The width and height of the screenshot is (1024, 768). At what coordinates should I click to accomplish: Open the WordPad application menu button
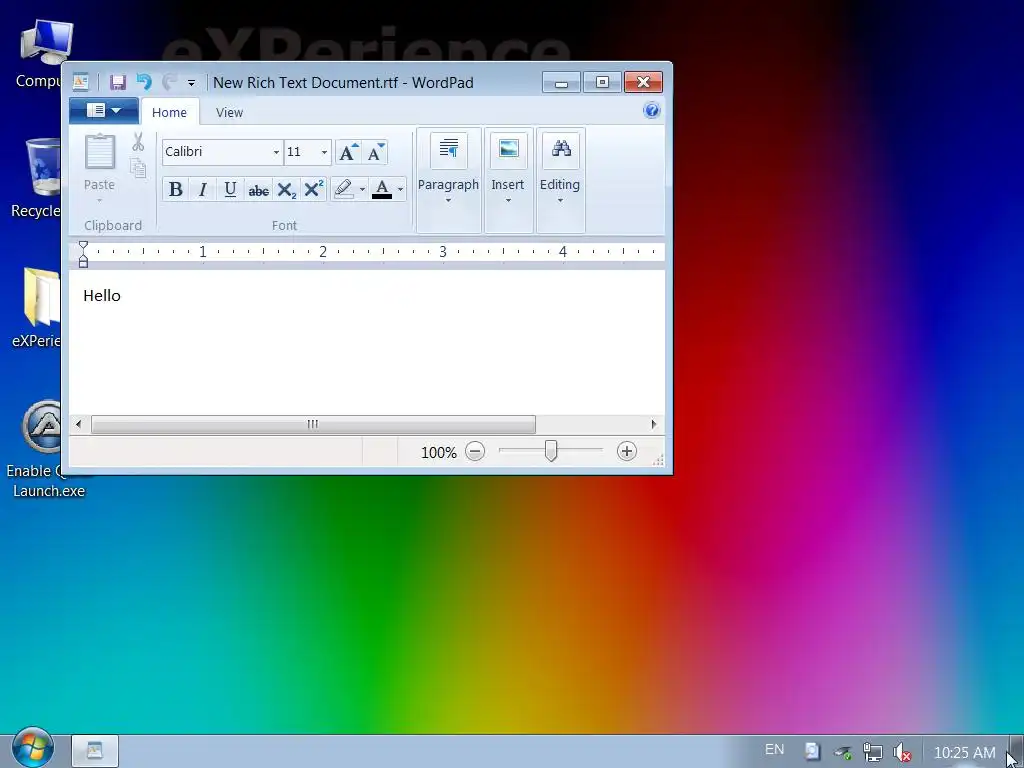[x=103, y=110]
